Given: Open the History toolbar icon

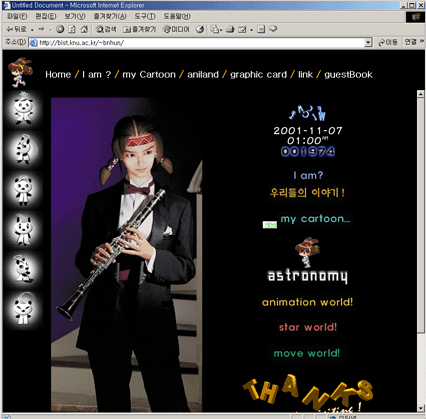Looking at the screenshot, I should click(x=200, y=29).
